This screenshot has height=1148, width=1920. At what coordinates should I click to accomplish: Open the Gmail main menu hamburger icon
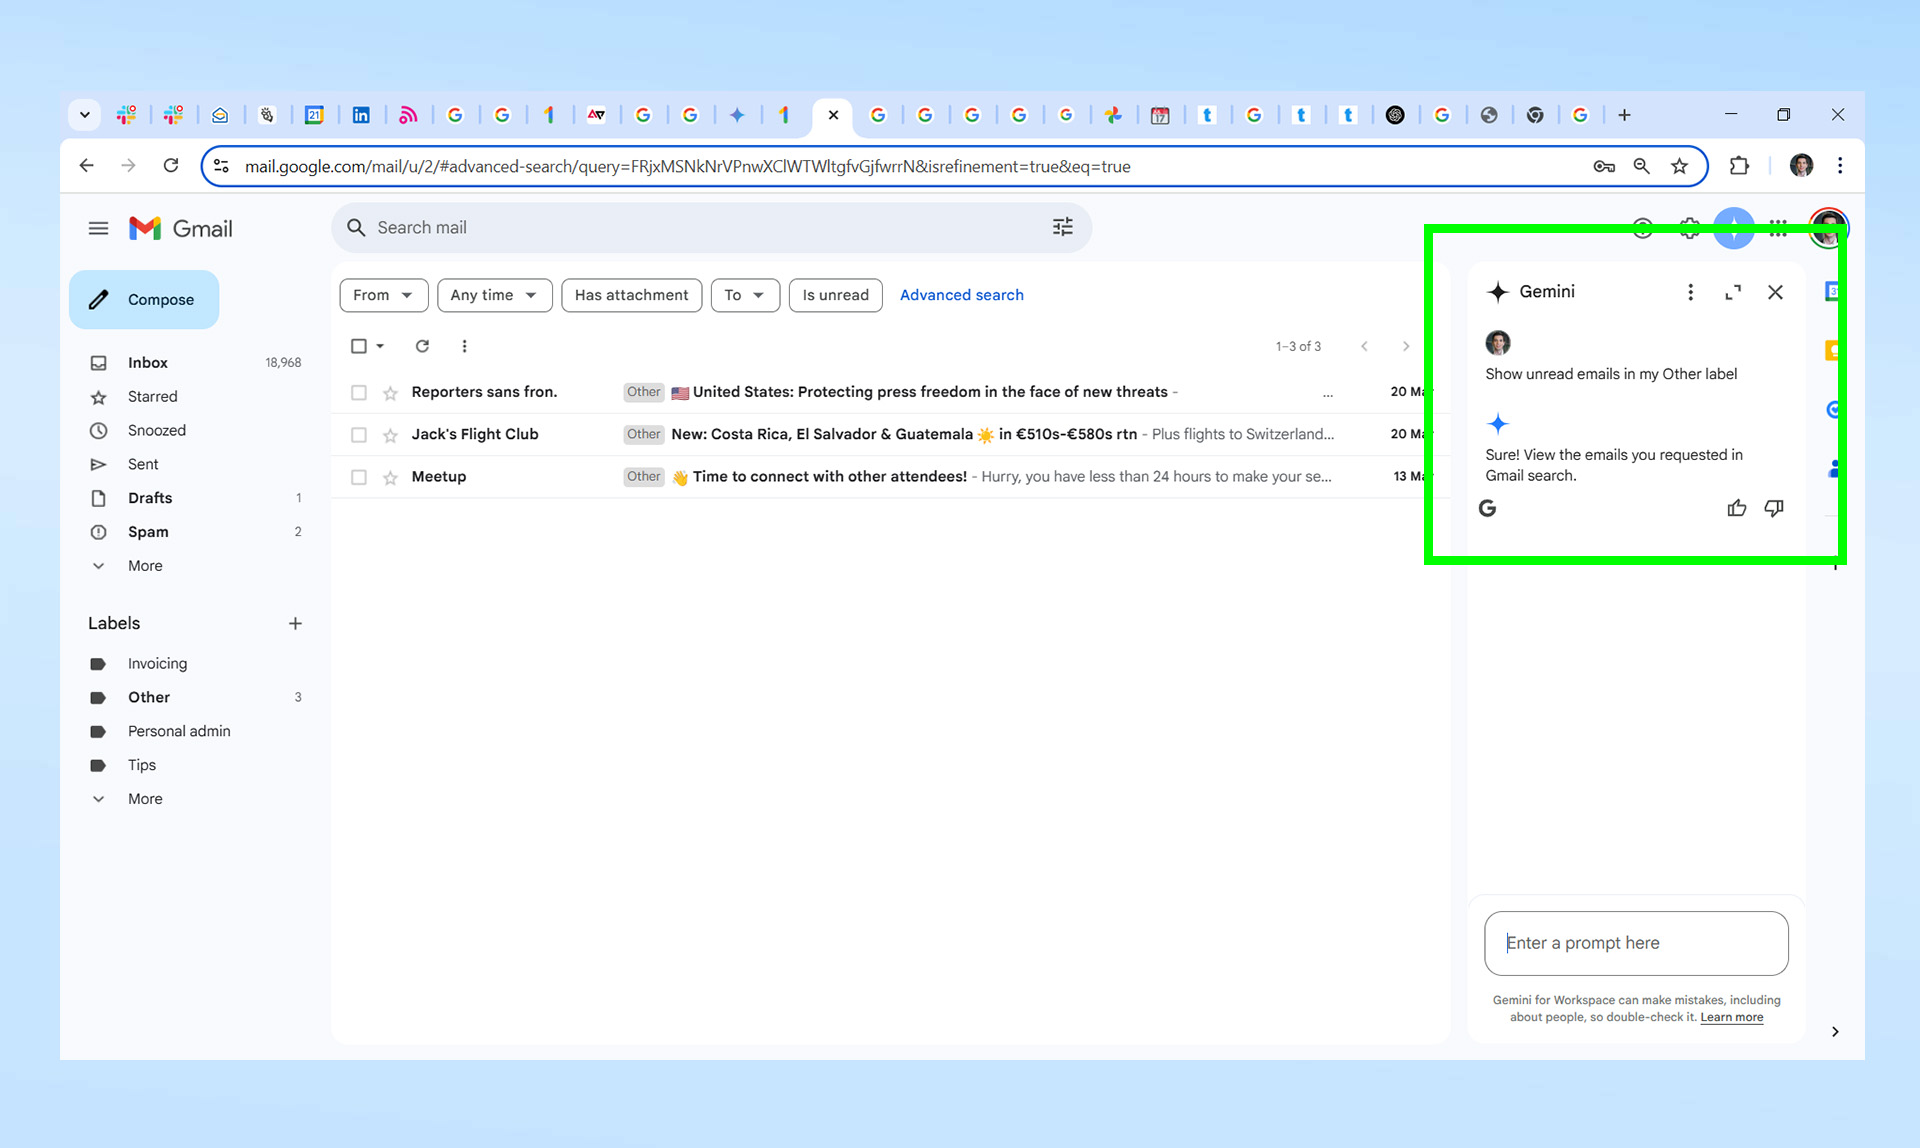pos(98,229)
